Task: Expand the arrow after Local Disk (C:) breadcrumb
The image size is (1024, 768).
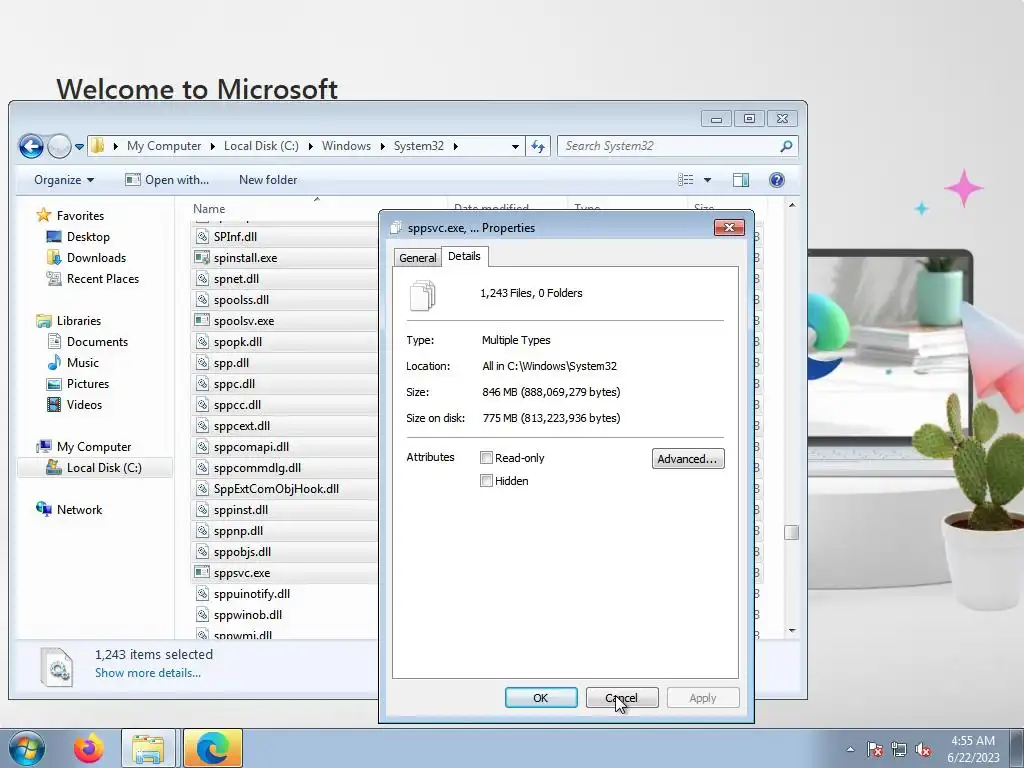Action: tap(309, 146)
